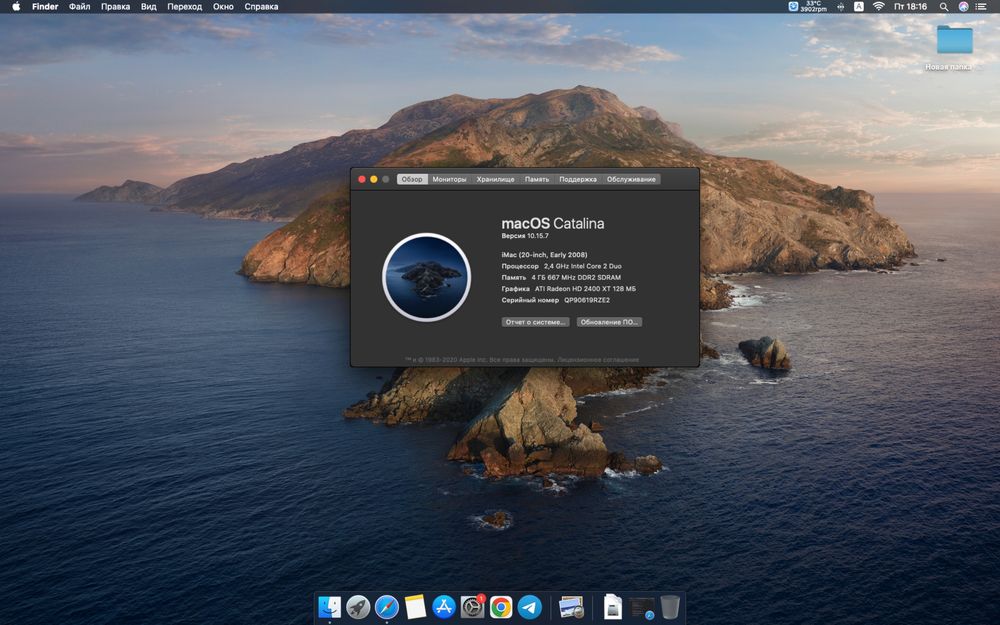Open the Finder menu

tap(45, 6)
